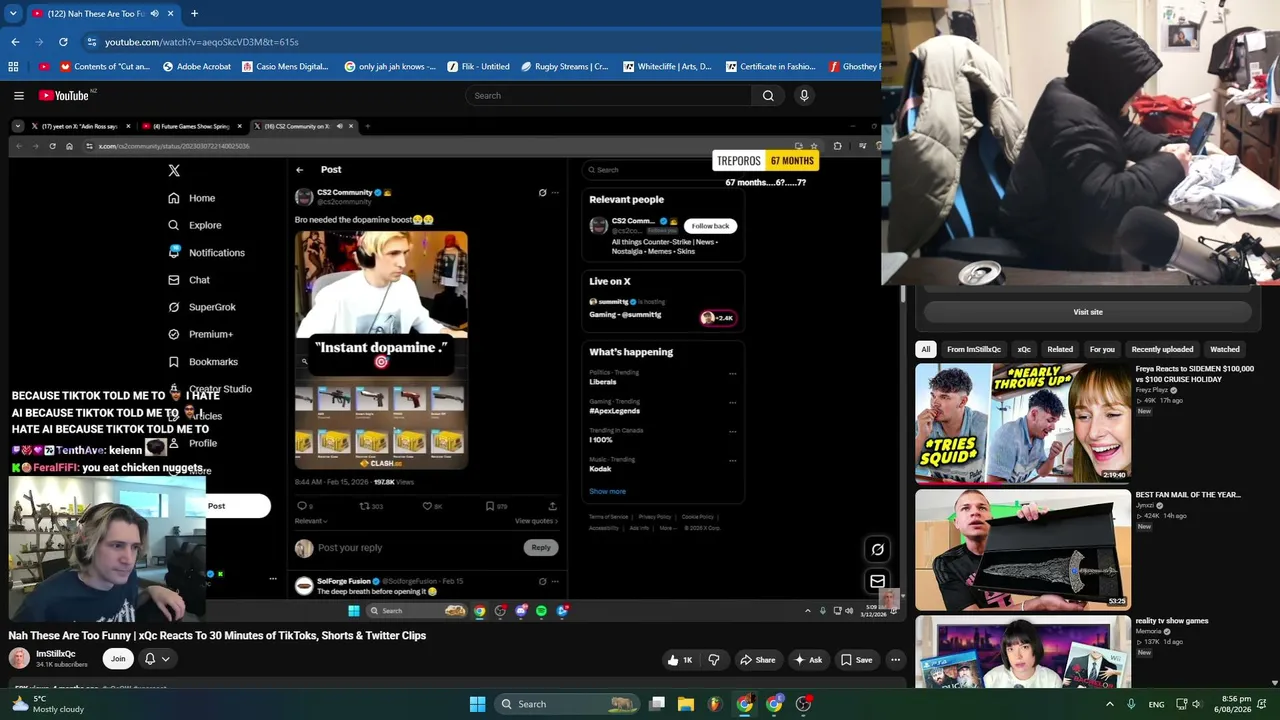The image size is (1280, 720).
Task: Select the Related filter chip
Action: (1060, 349)
